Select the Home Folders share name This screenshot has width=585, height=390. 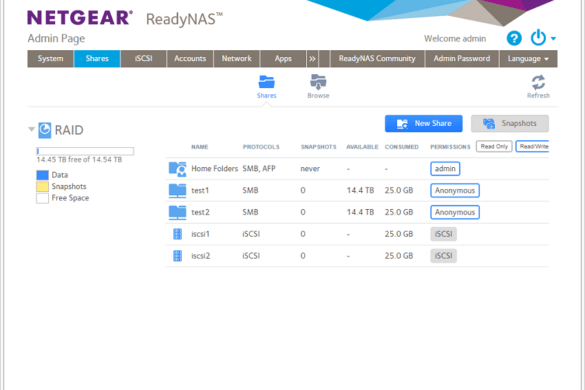(x=215, y=169)
